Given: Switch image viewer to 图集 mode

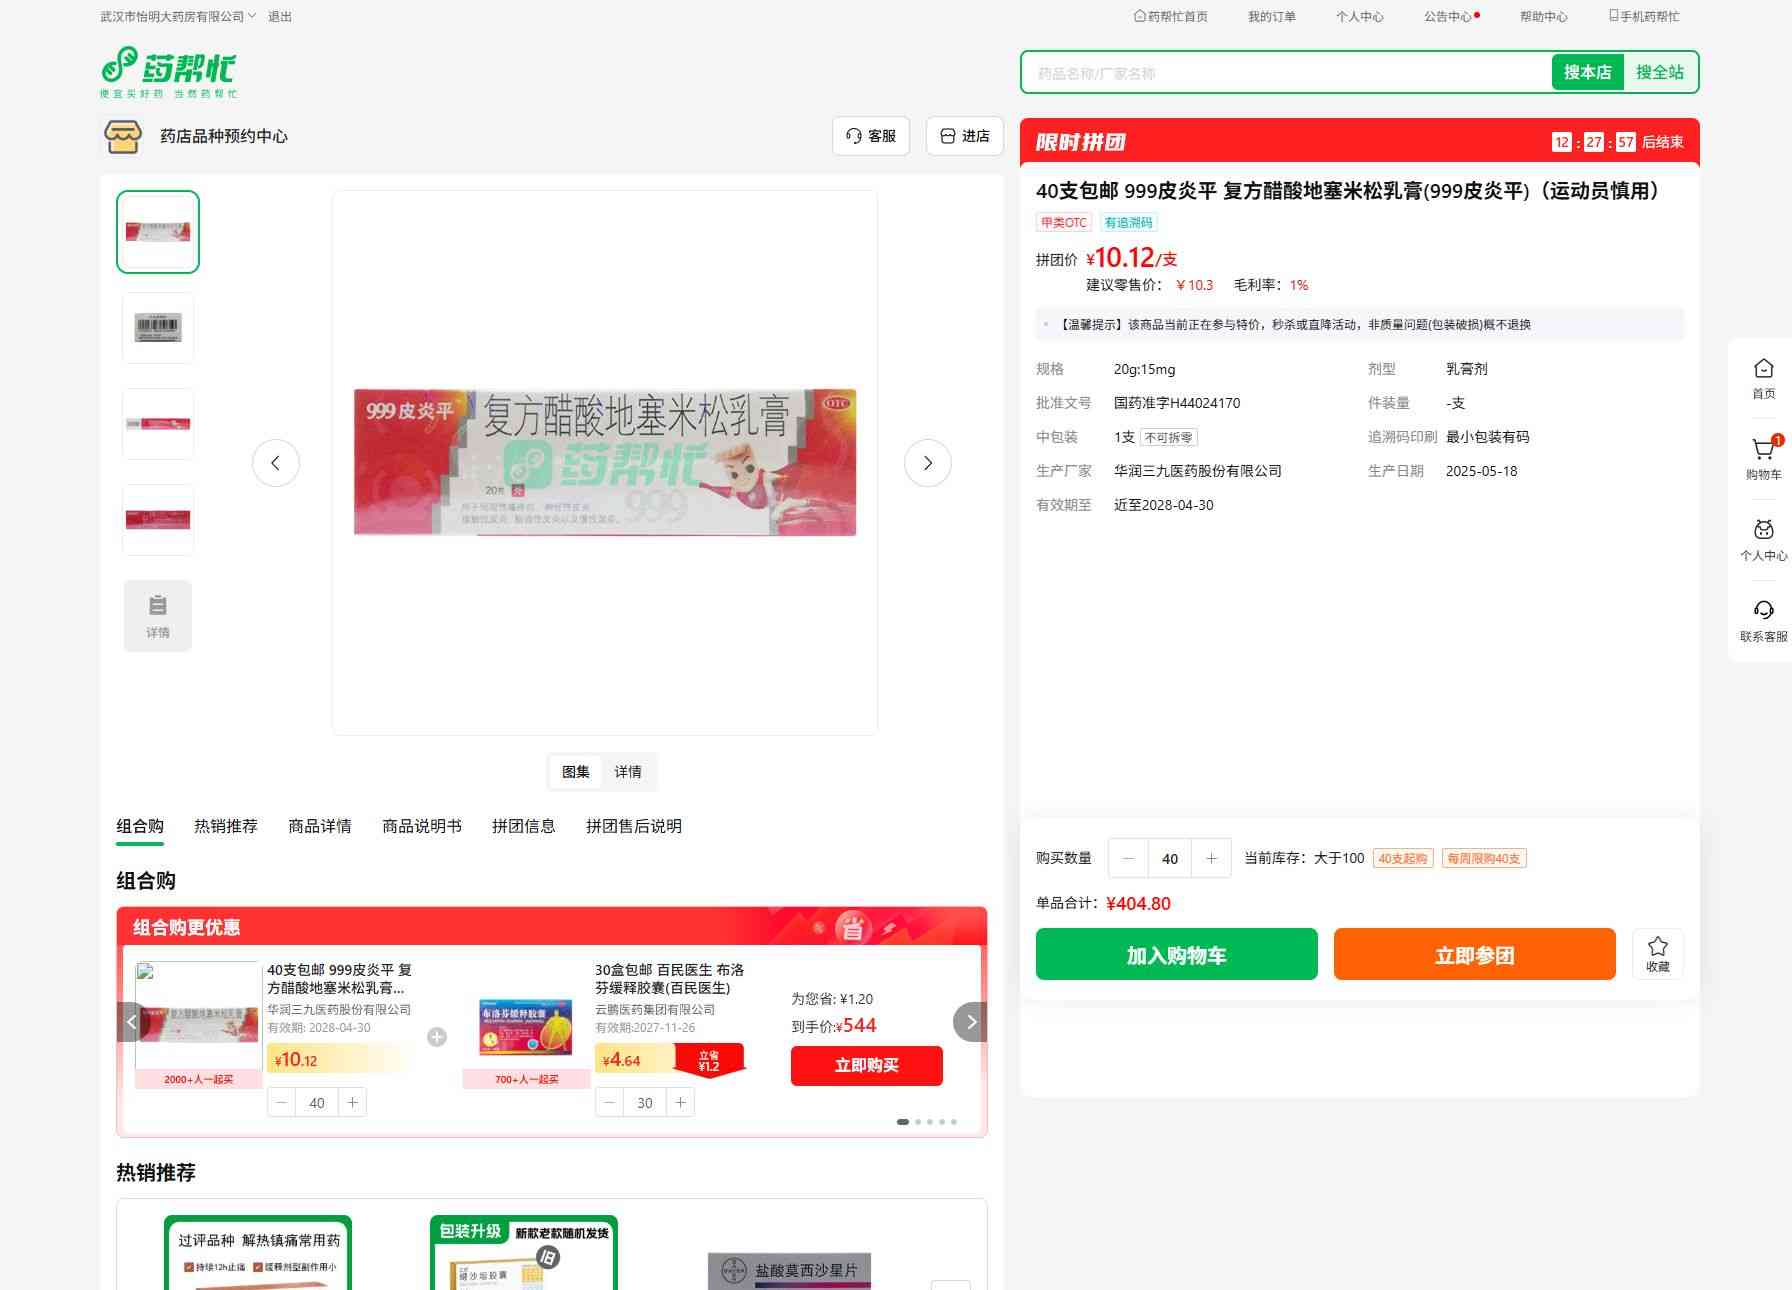Looking at the screenshot, I should 576,772.
